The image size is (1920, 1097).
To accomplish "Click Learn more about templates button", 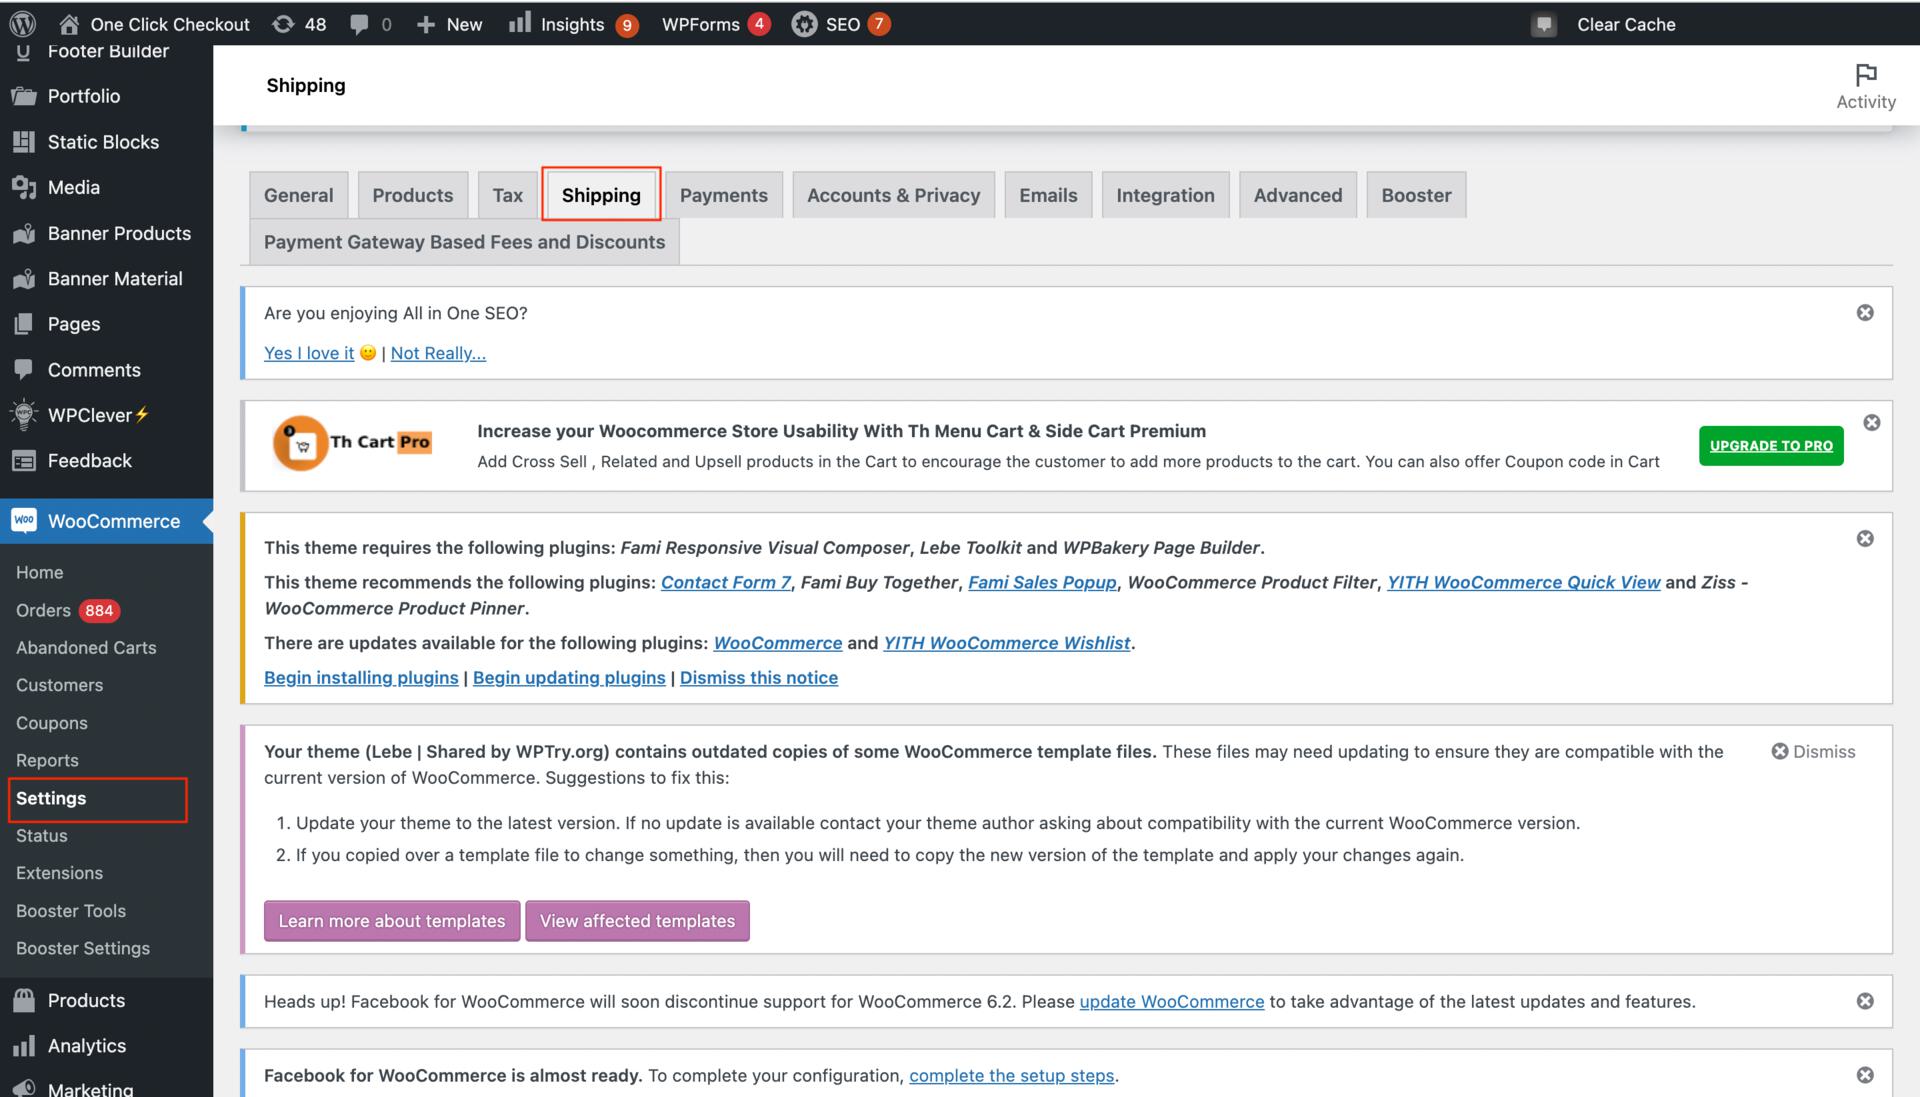I will click(392, 920).
